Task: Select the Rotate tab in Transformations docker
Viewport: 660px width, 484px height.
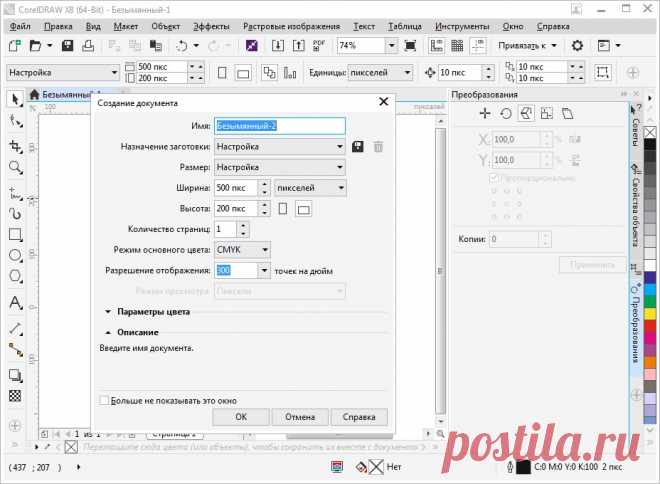Action: (x=506, y=113)
